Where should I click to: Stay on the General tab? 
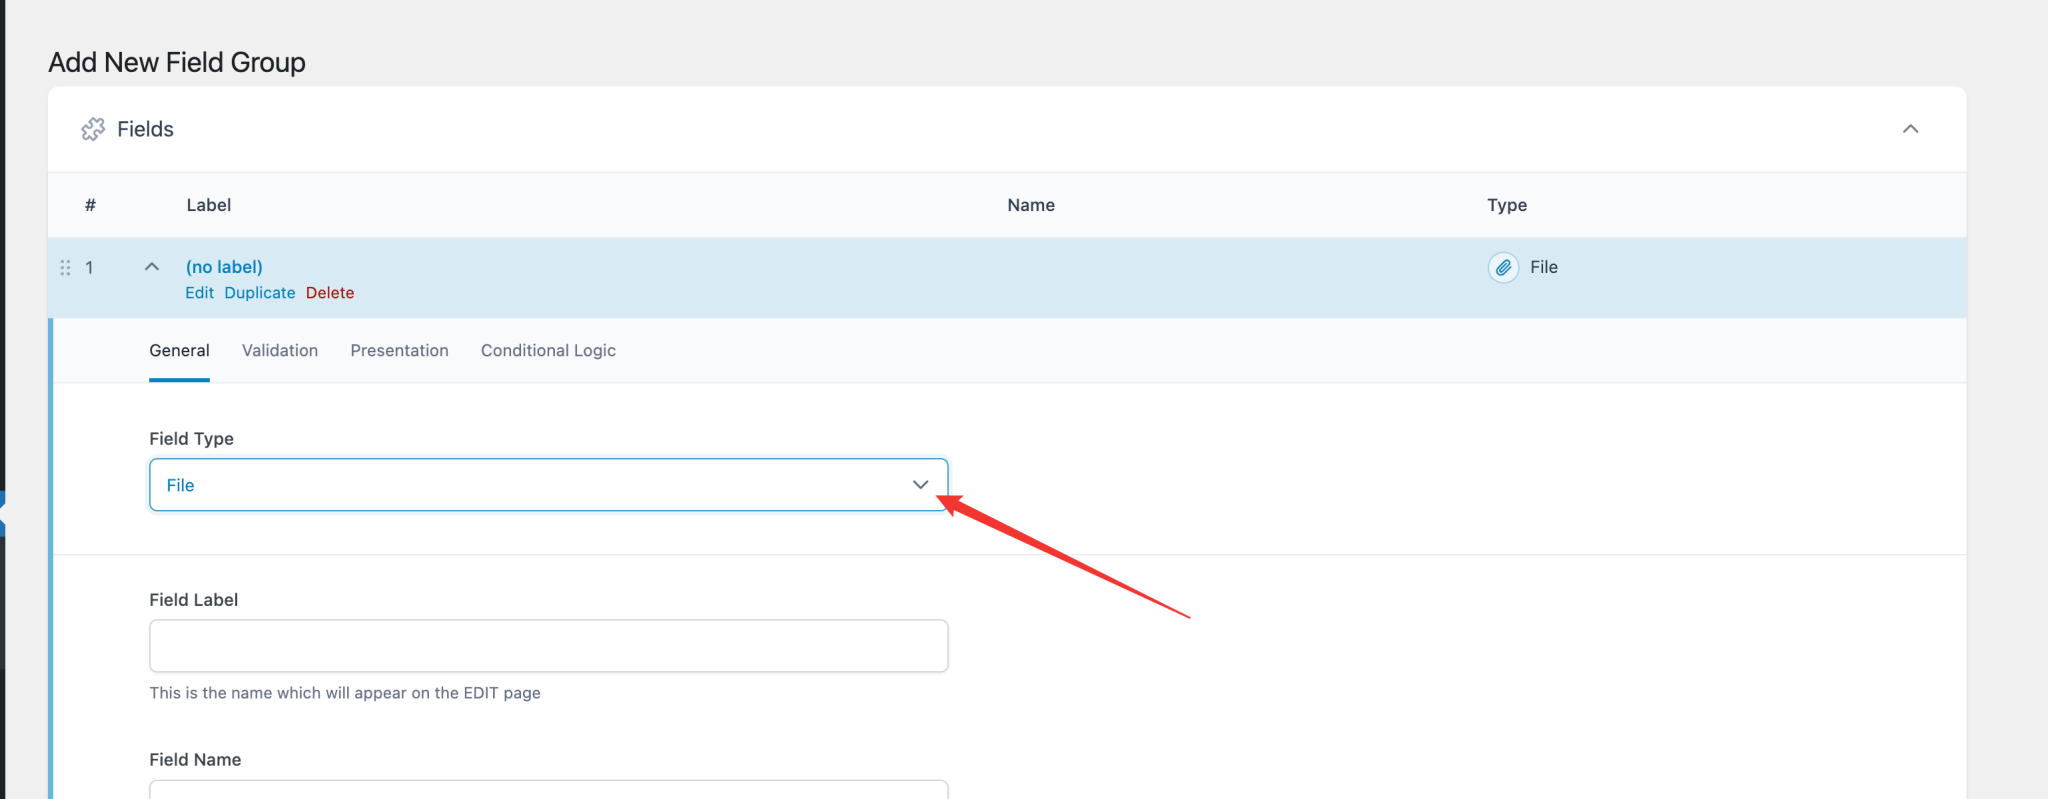(x=179, y=351)
